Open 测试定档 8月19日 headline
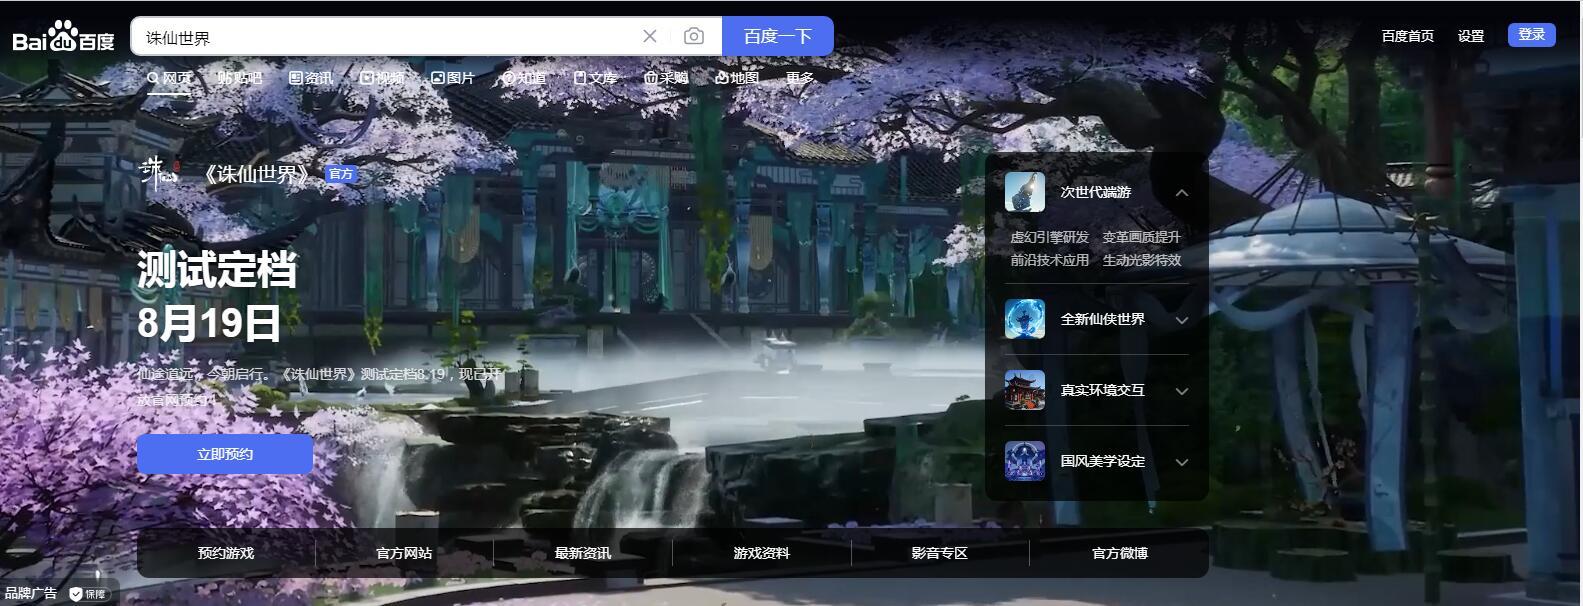This screenshot has height=606, width=1583. tap(217, 296)
